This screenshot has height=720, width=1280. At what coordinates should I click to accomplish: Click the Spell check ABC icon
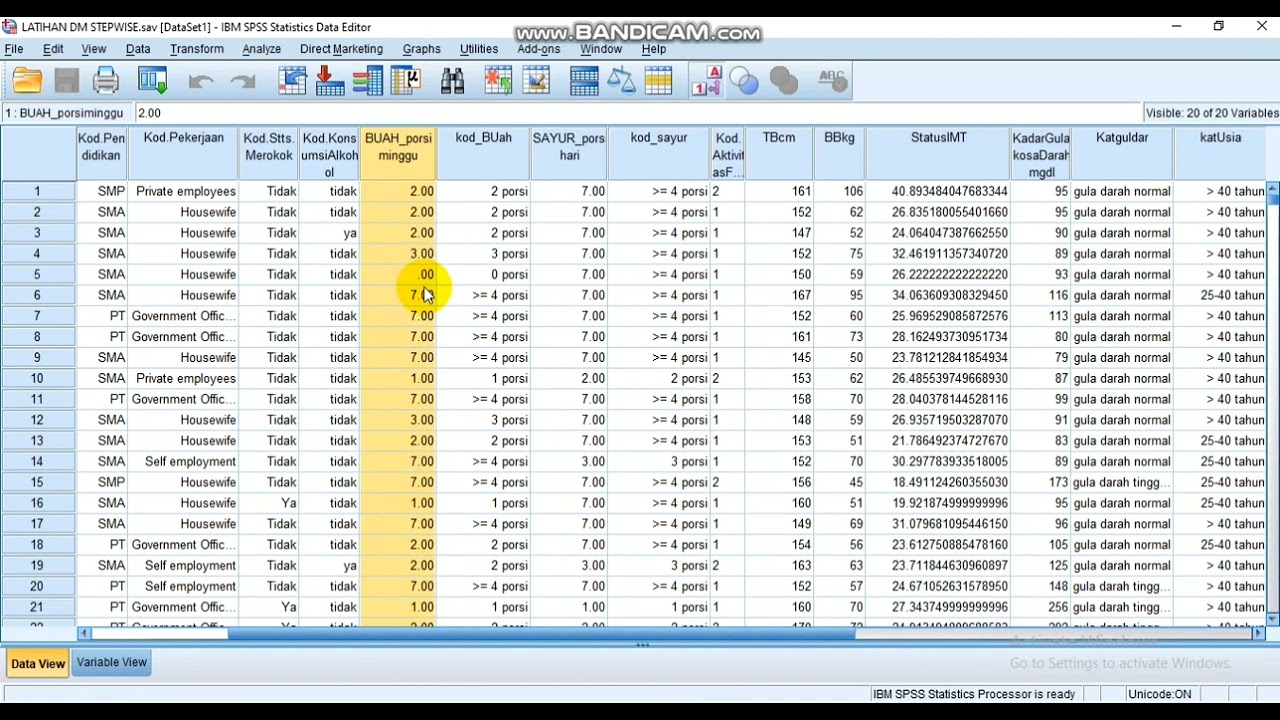click(x=832, y=81)
